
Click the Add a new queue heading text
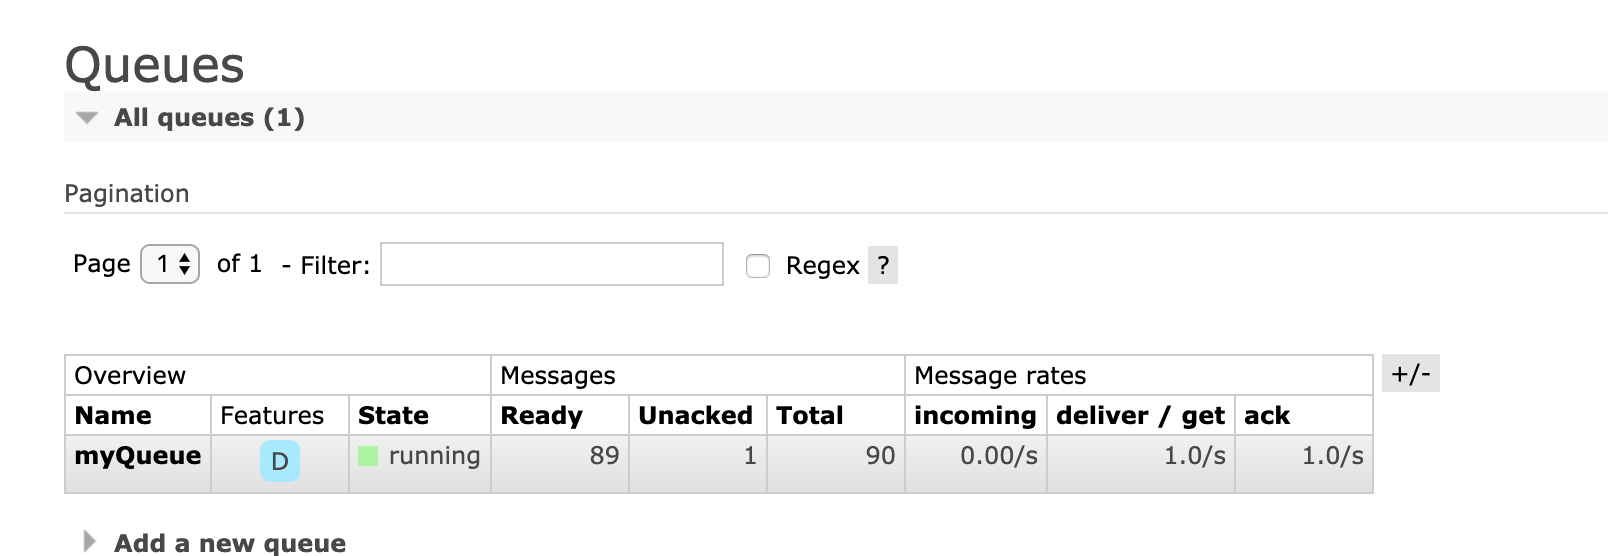(x=230, y=543)
